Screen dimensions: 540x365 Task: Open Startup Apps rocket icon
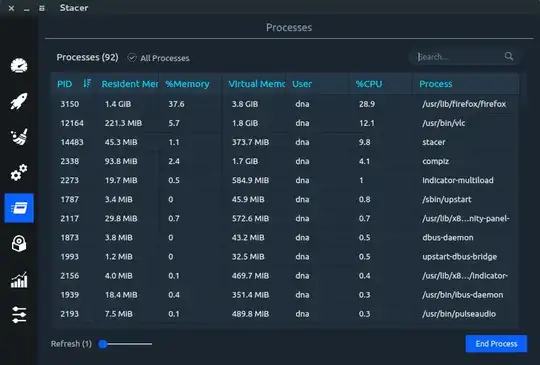point(19,101)
